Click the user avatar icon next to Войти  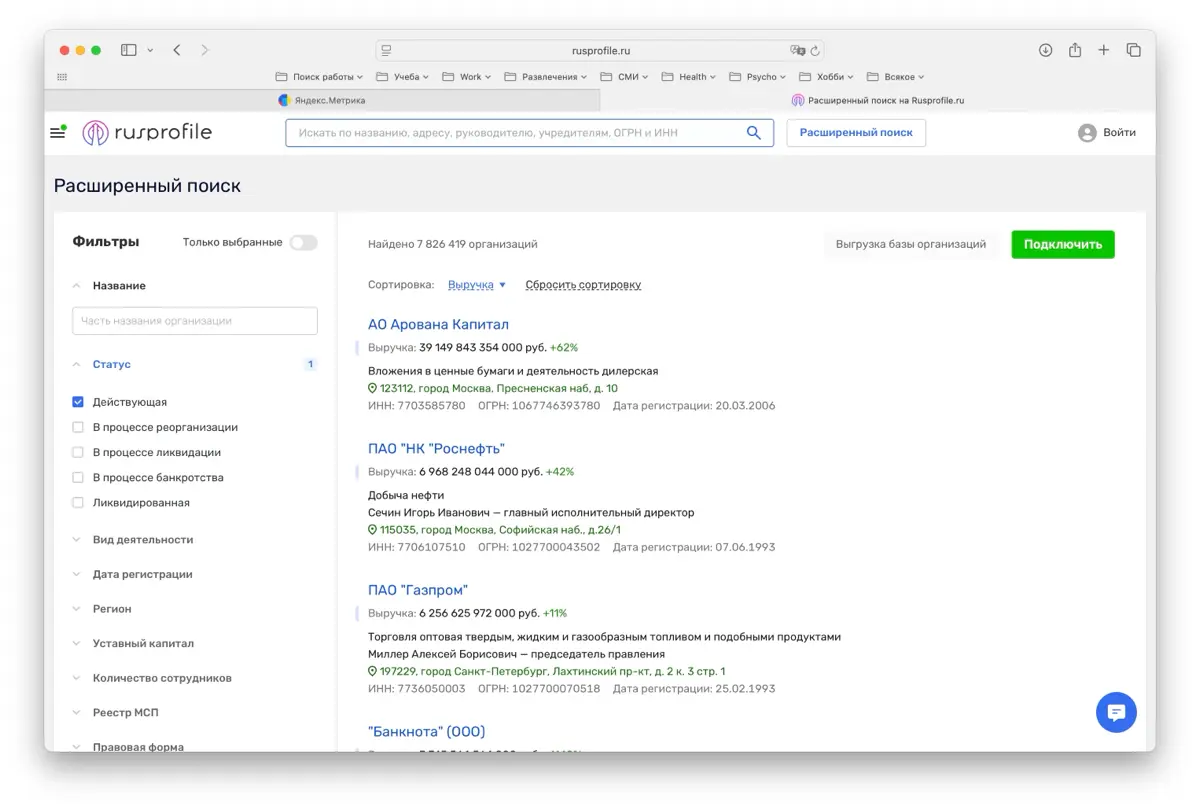point(1087,133)
